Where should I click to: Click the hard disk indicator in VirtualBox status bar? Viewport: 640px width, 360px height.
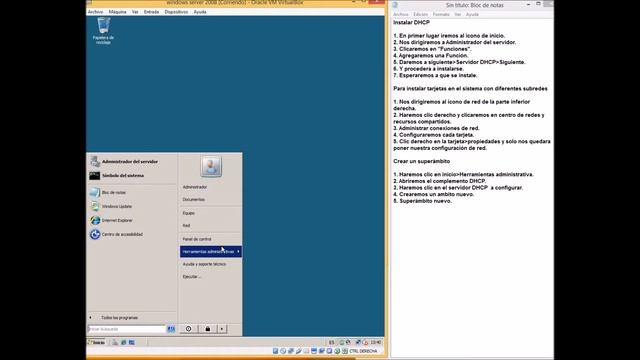pyautogui.click(x=276, y=351)
